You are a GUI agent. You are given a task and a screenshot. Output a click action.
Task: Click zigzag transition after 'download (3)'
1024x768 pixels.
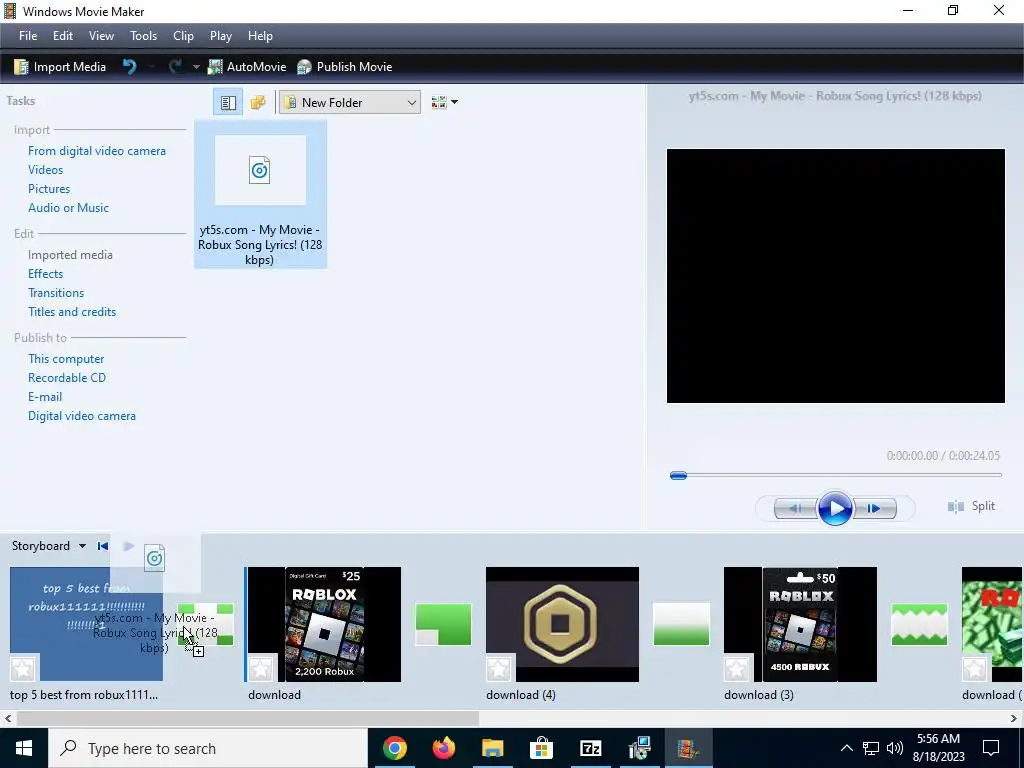[919, 624]
